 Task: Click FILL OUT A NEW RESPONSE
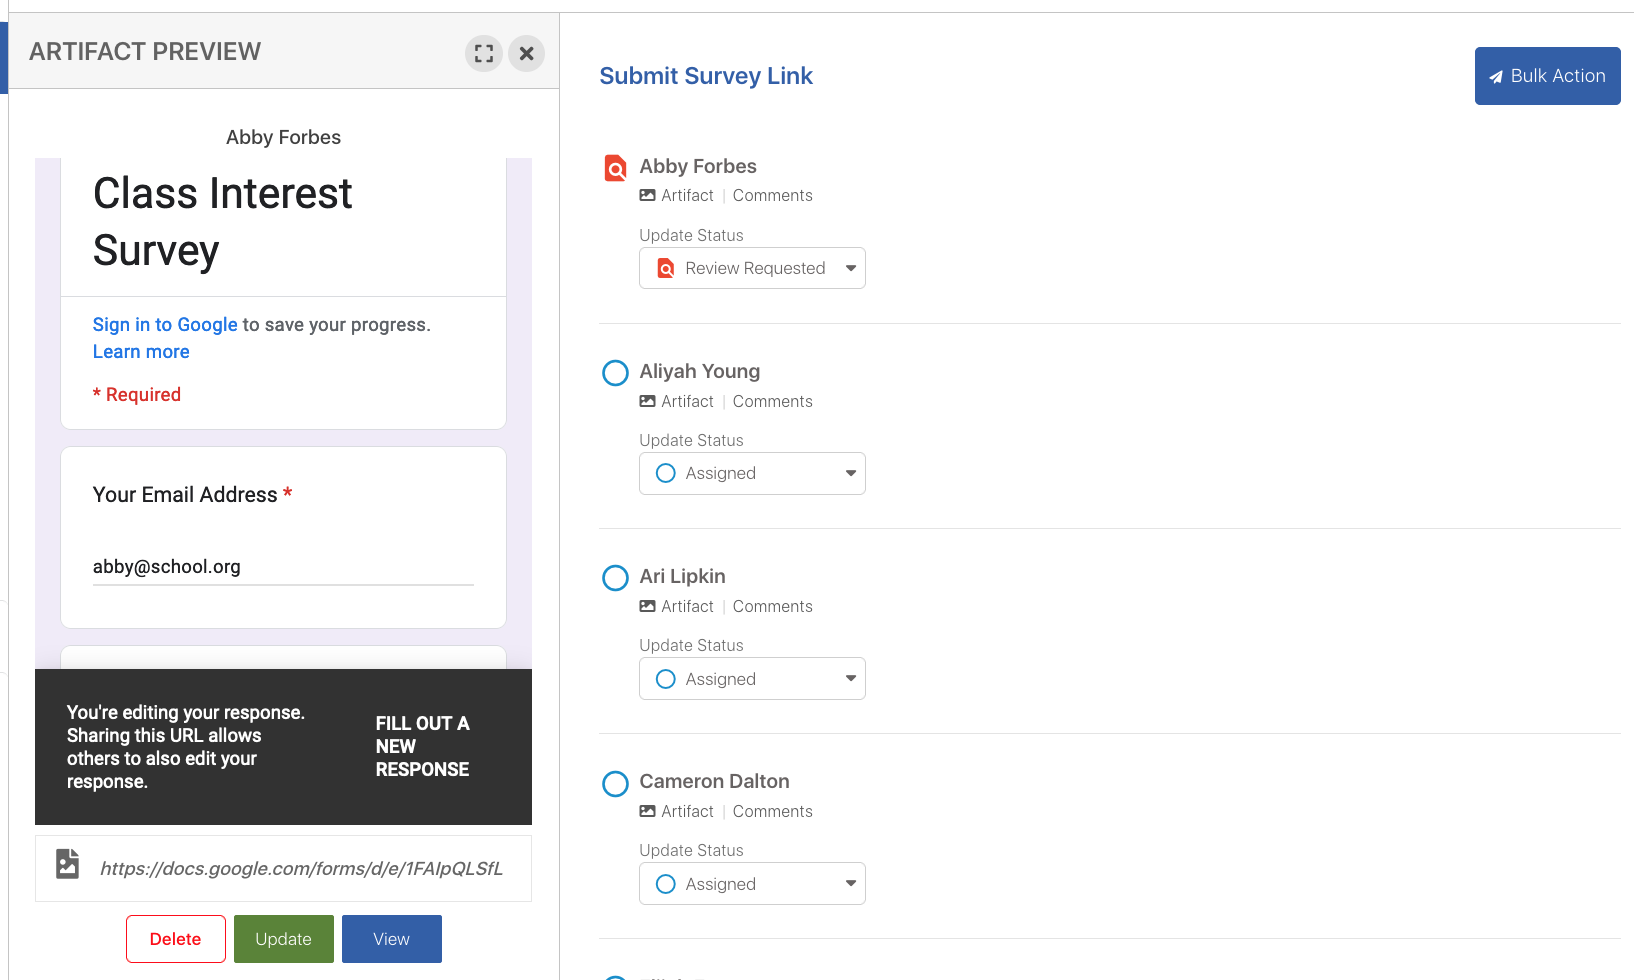(x=422, y=746)
